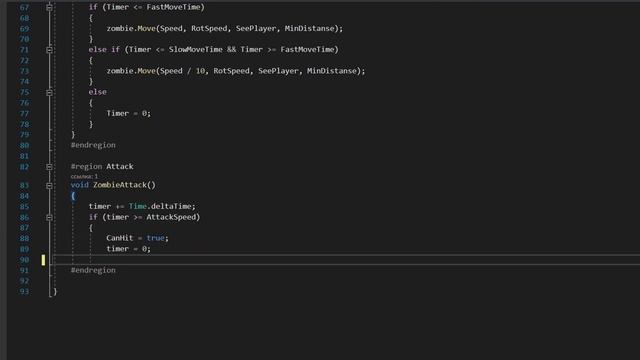Click the #region Attack directive

point(102,166)
